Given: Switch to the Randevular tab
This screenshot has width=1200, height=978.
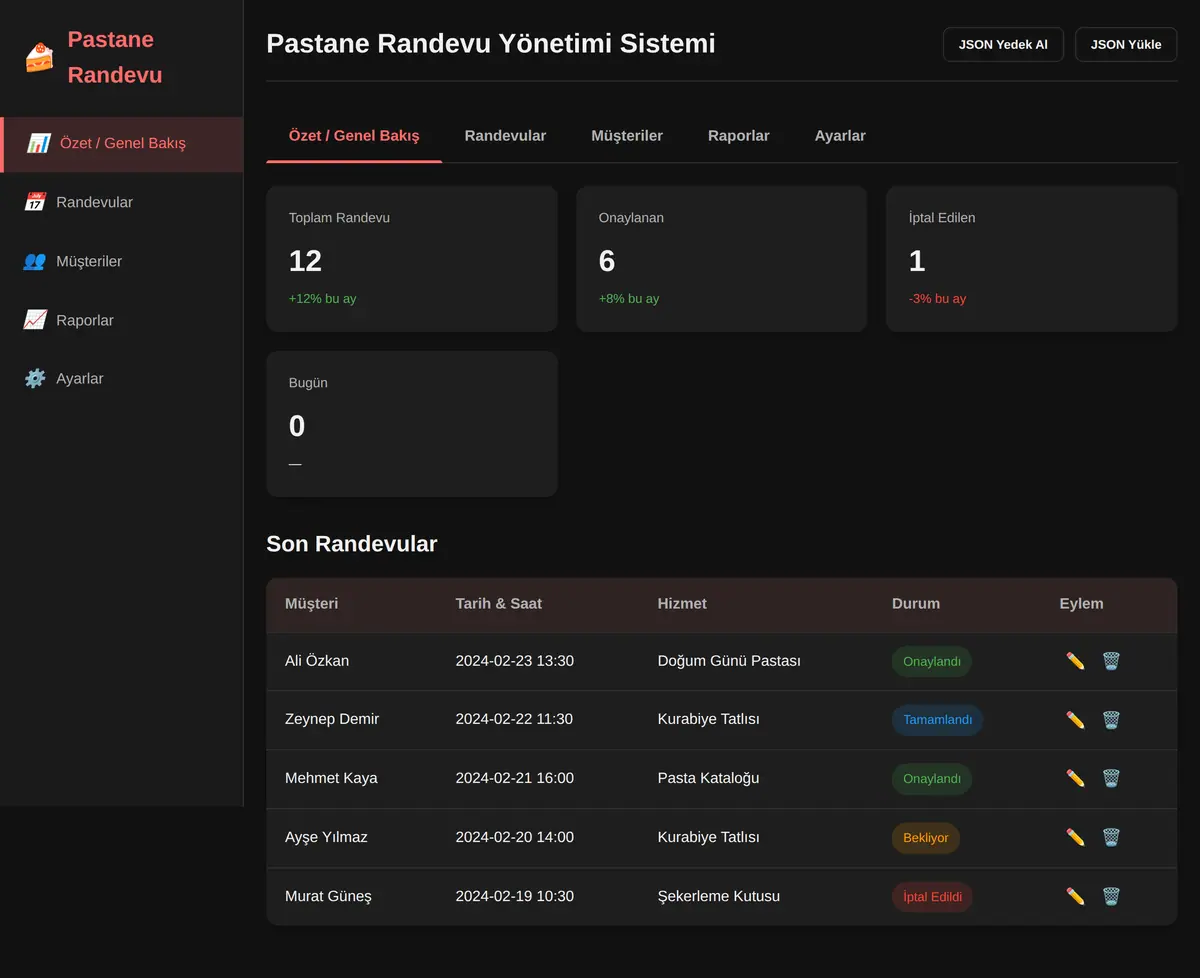Looking at the screenshot, I should click(505, 136).
